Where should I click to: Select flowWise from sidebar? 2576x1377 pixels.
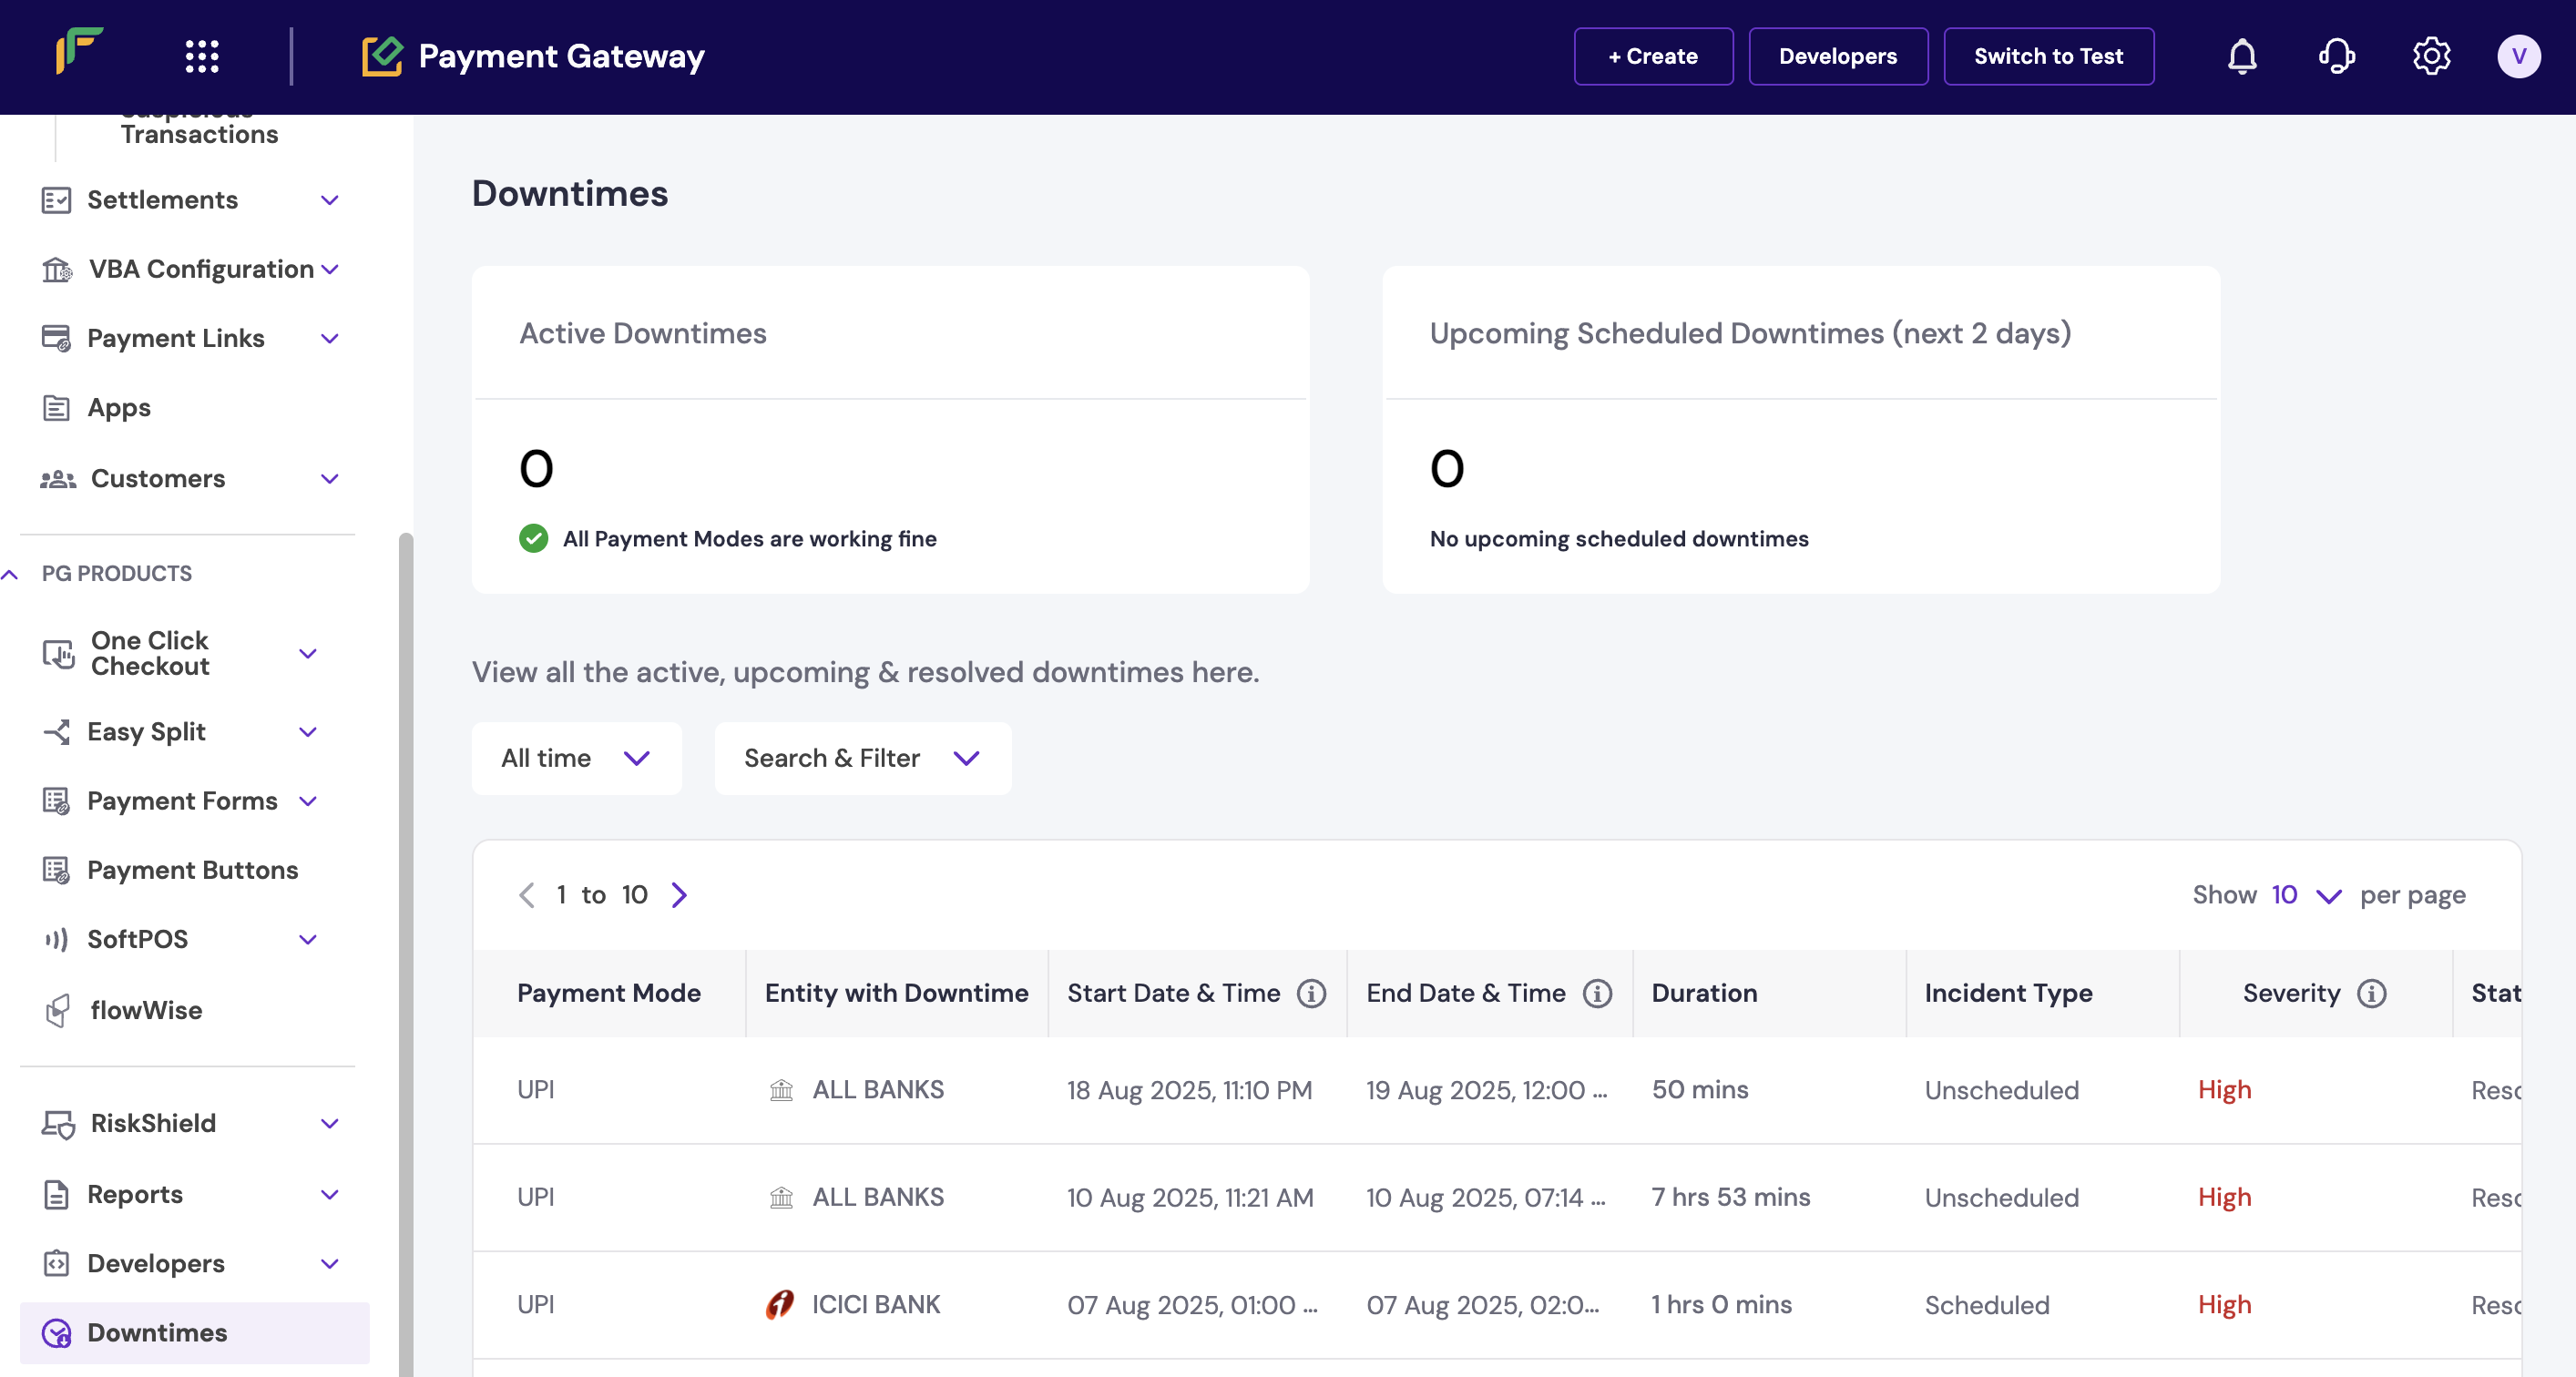(x=146, y=1010)
